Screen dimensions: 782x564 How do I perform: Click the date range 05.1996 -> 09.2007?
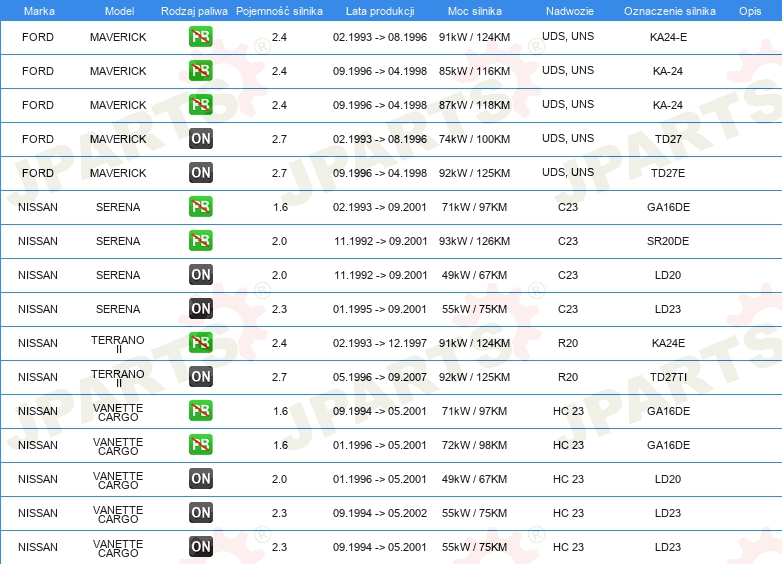tap(380, 377)
